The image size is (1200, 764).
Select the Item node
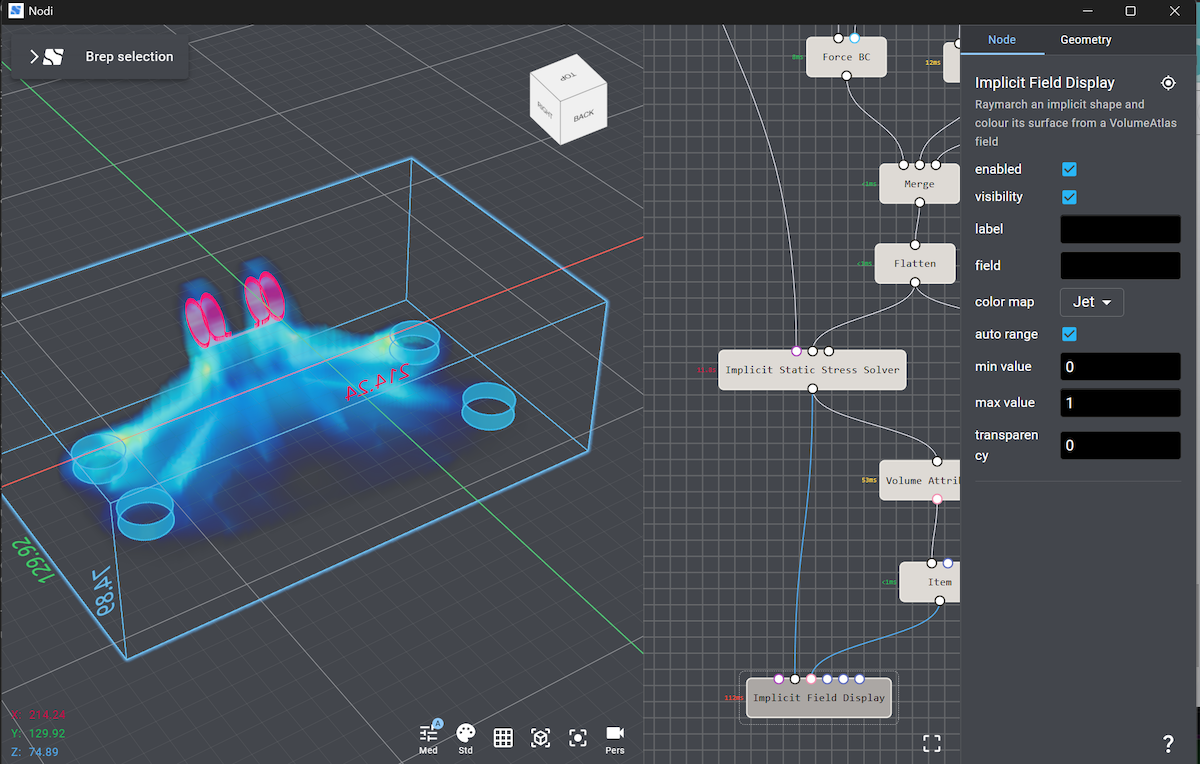coord(930,582)
